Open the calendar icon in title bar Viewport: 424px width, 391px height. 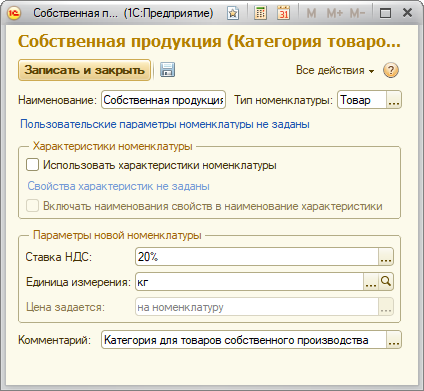click(x=284, y=13)
